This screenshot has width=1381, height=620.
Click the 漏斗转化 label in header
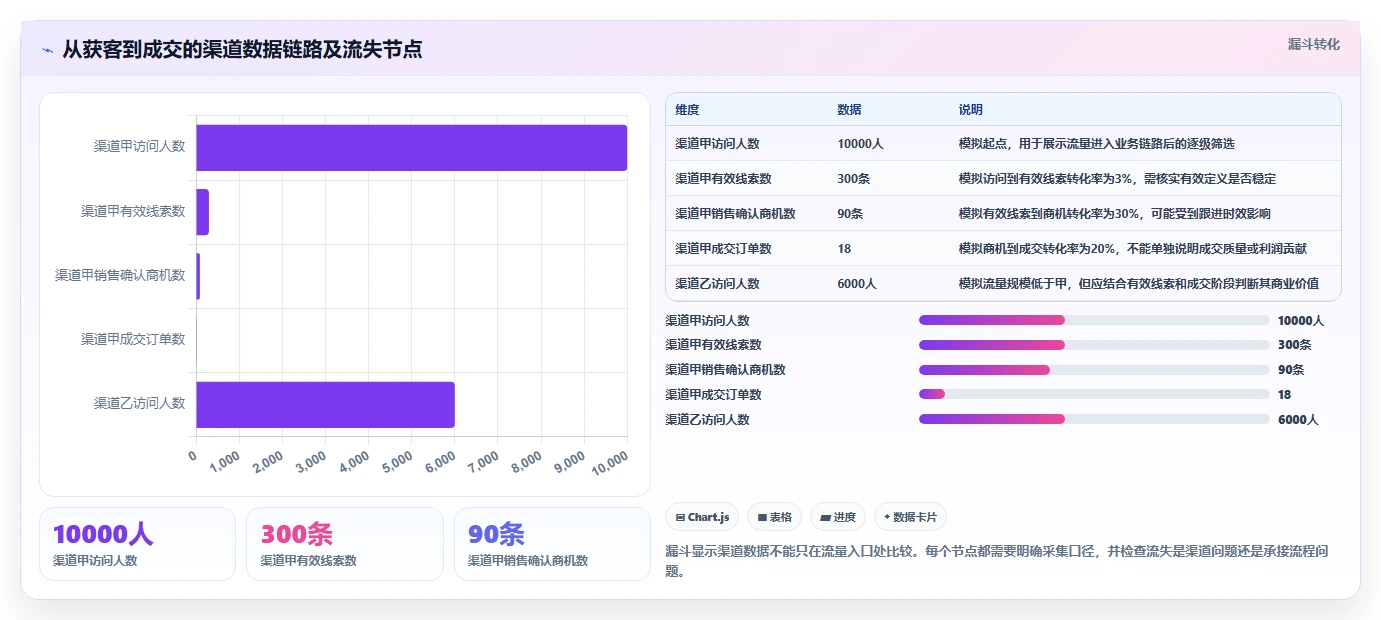click(x=1313, y=45)
